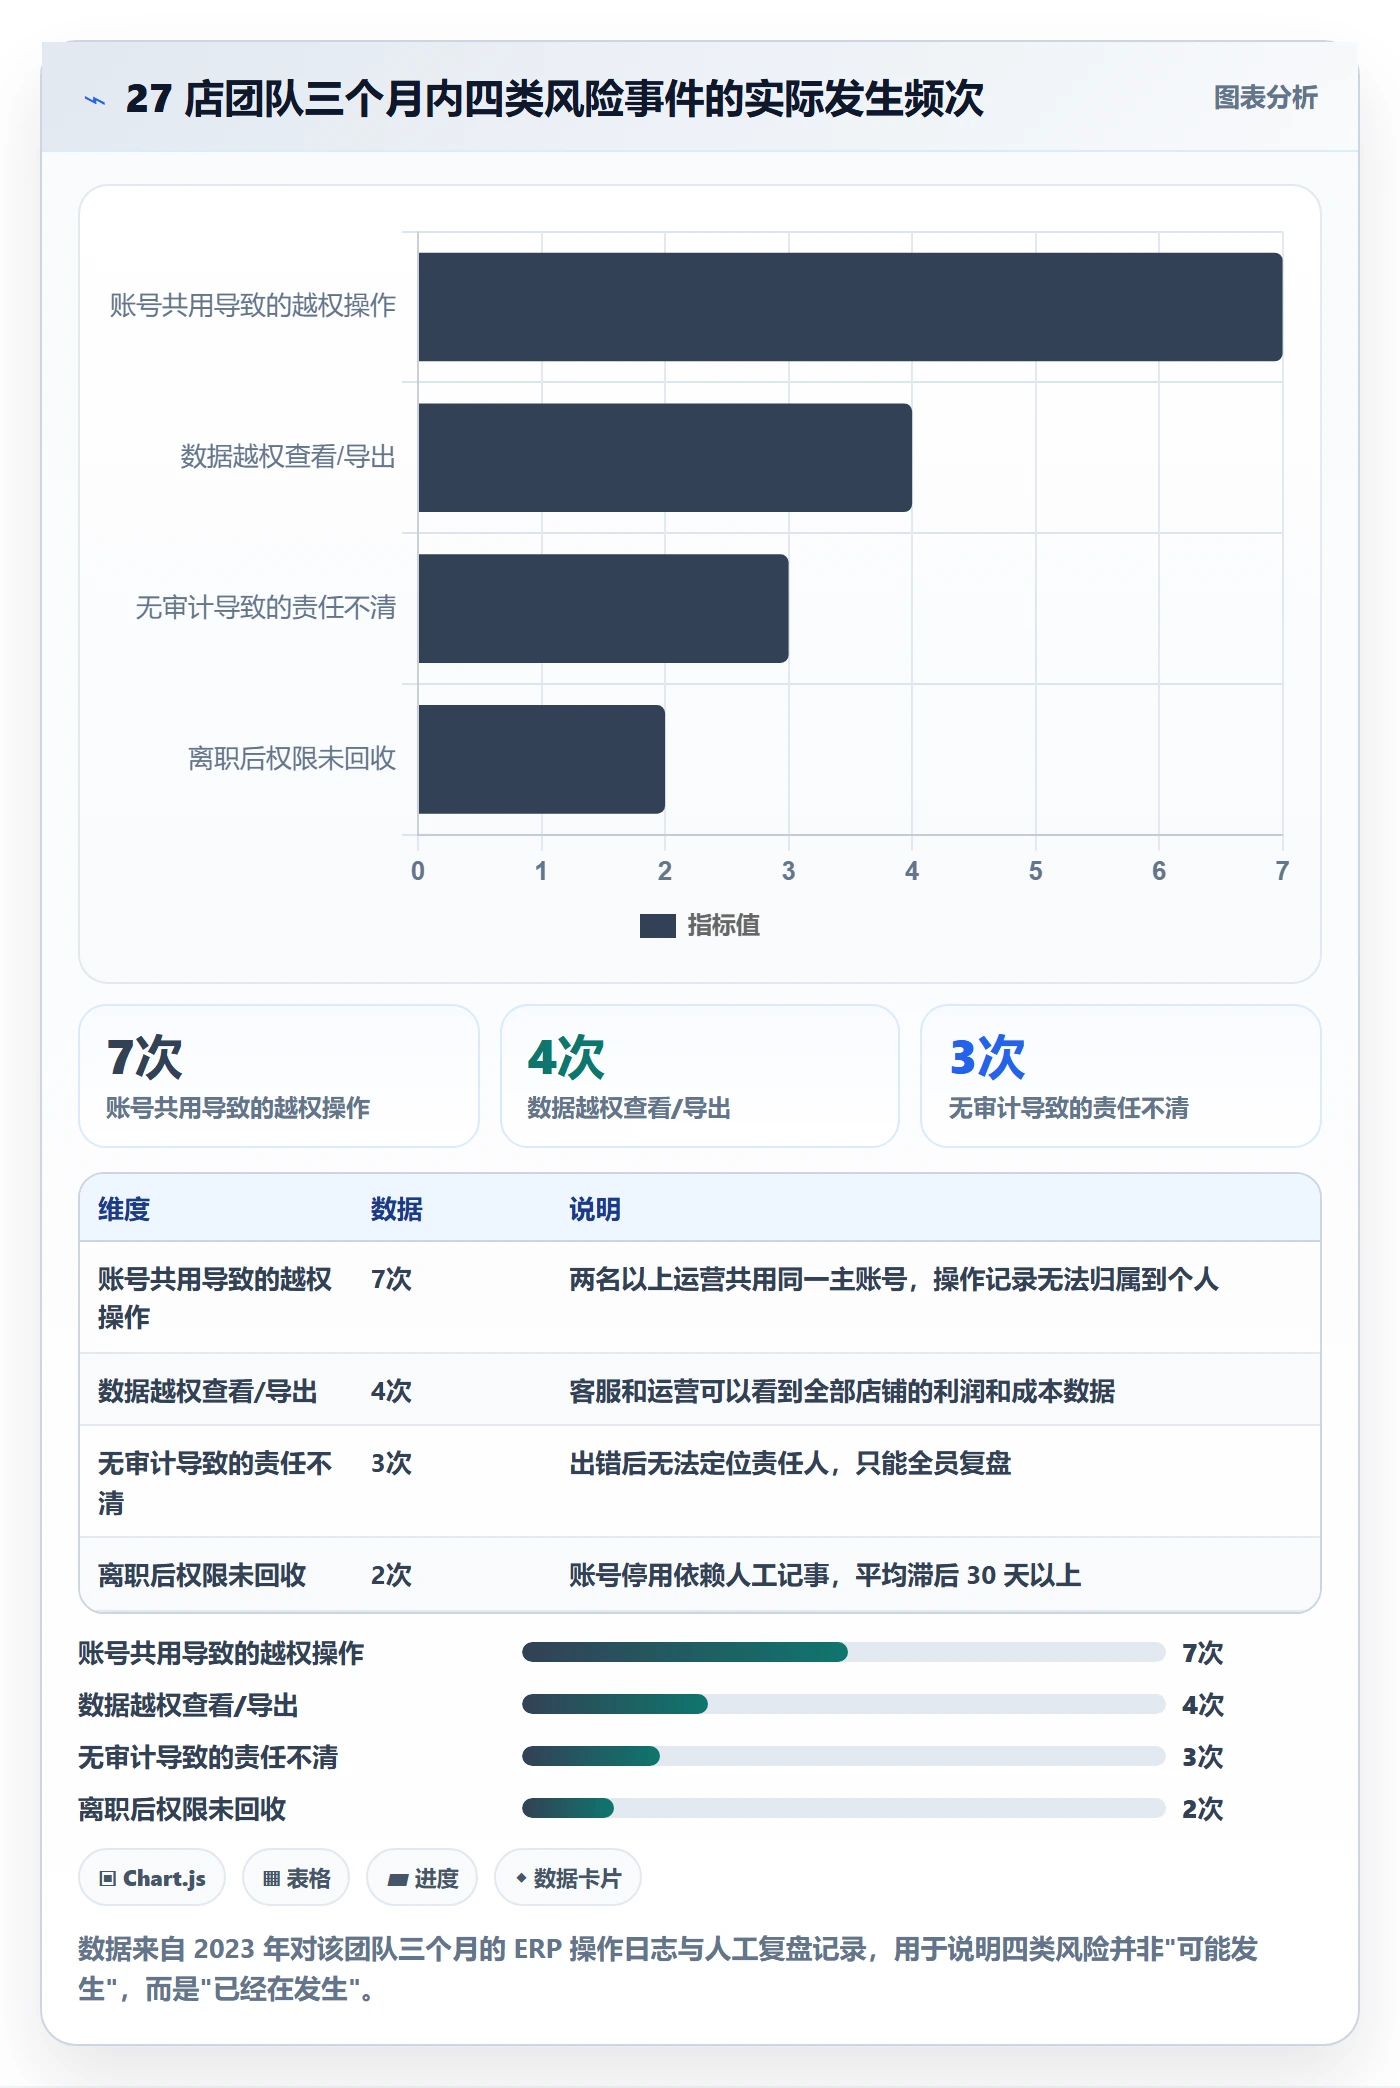This screenshot has width=1400, height=2088.
Task: Click the description about 账号停用依赖人工记事
Action: tap(825, 1576)
